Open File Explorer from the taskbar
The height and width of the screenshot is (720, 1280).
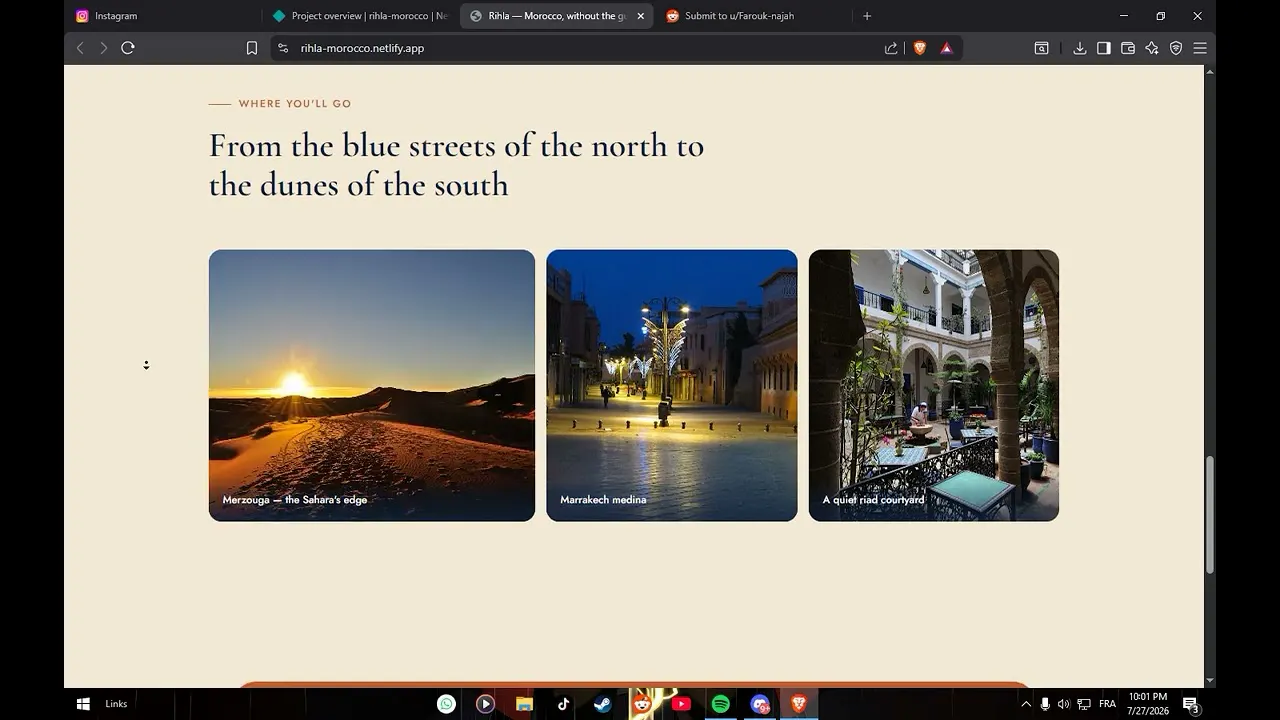(x=524, y=704)
